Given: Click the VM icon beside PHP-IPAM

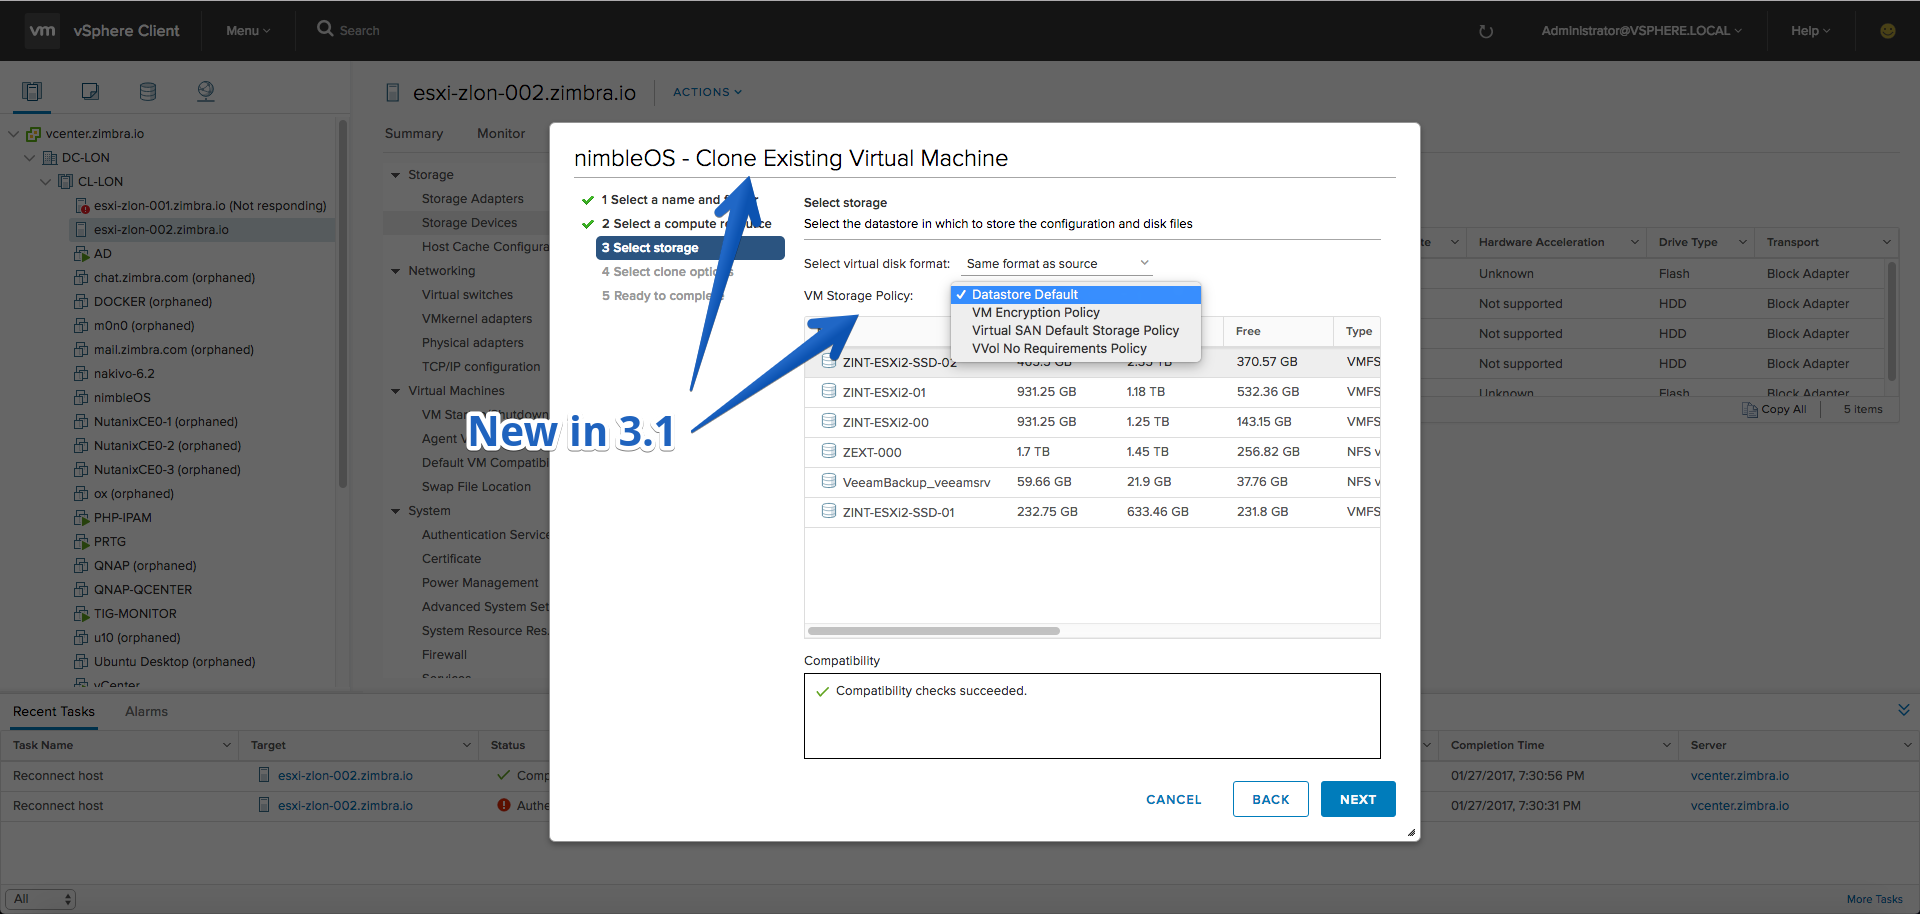Looking at the screenshot, I should tap(81, 517).
